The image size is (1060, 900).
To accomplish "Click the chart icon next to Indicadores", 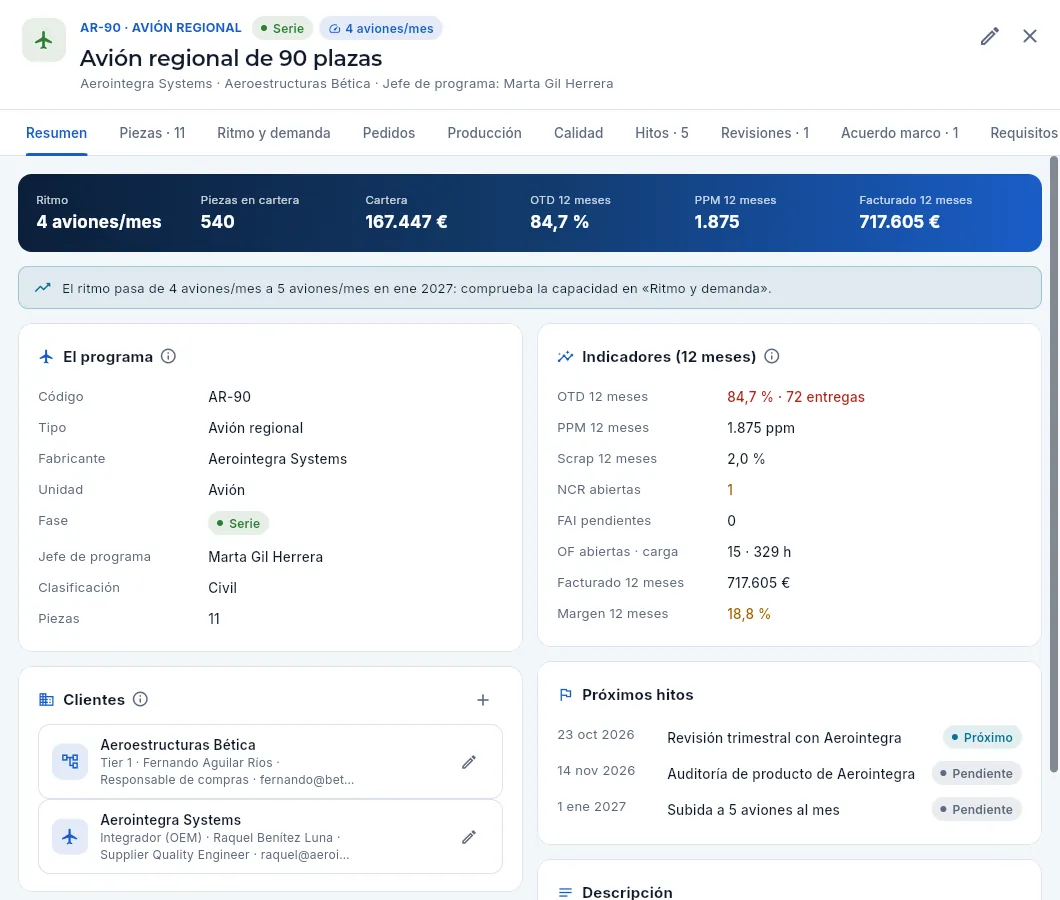I will pos(565,356).
